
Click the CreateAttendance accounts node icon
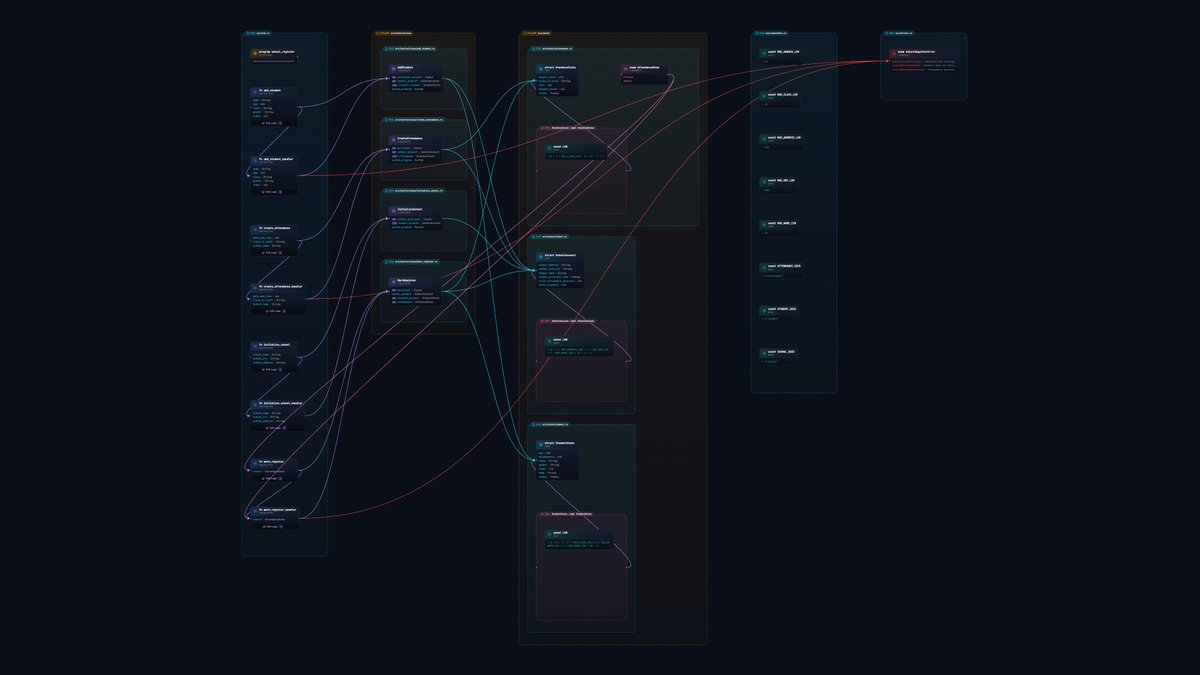(394, 139)
